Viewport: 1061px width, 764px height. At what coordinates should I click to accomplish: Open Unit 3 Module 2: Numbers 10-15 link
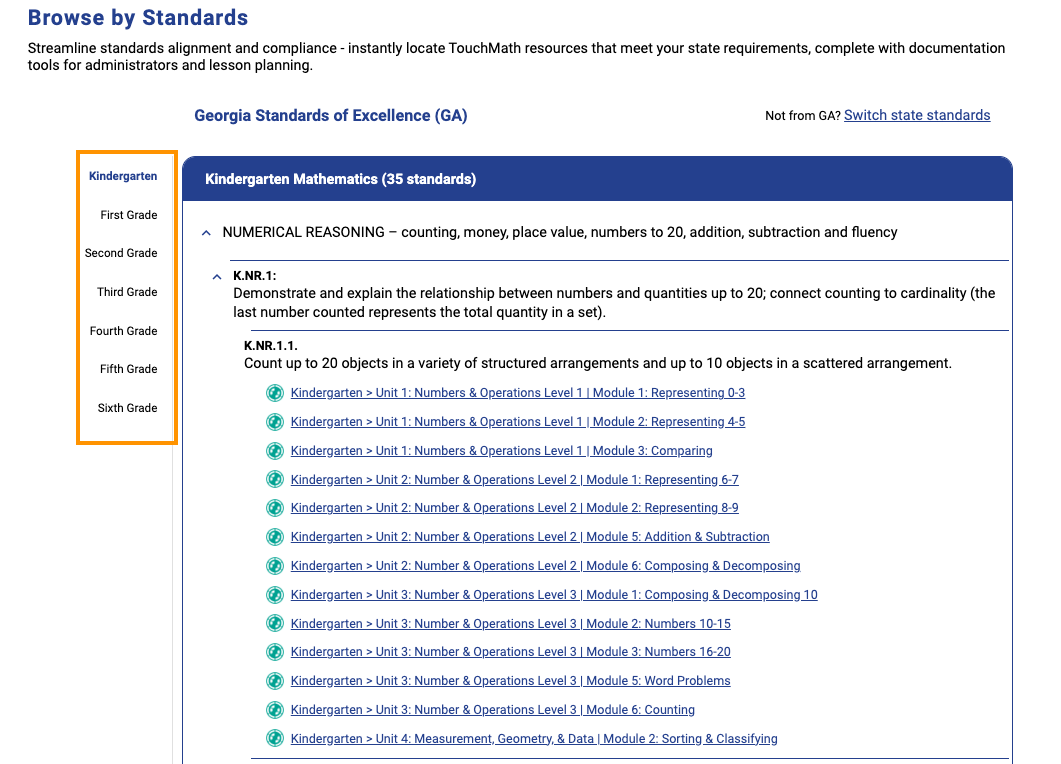[x=511, y=624]
